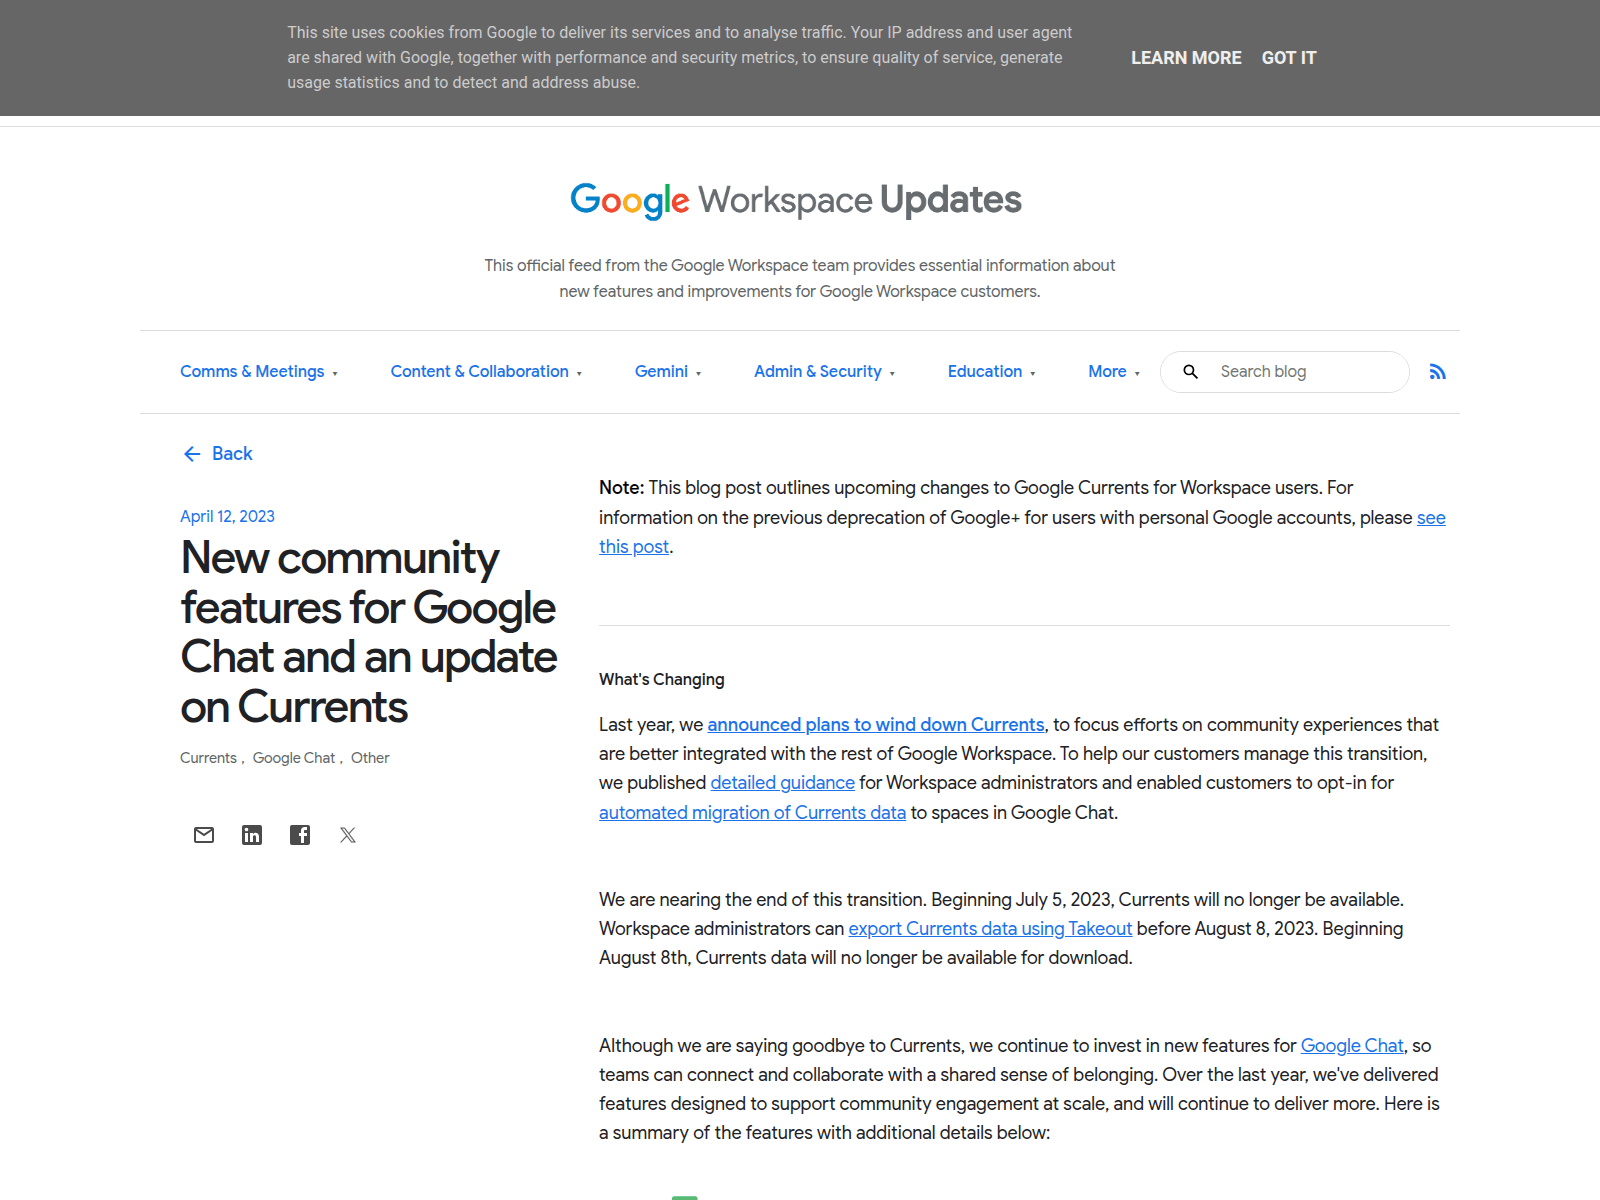Share post on X
The image size is (1600, 1200).
[x=348, y=835]
